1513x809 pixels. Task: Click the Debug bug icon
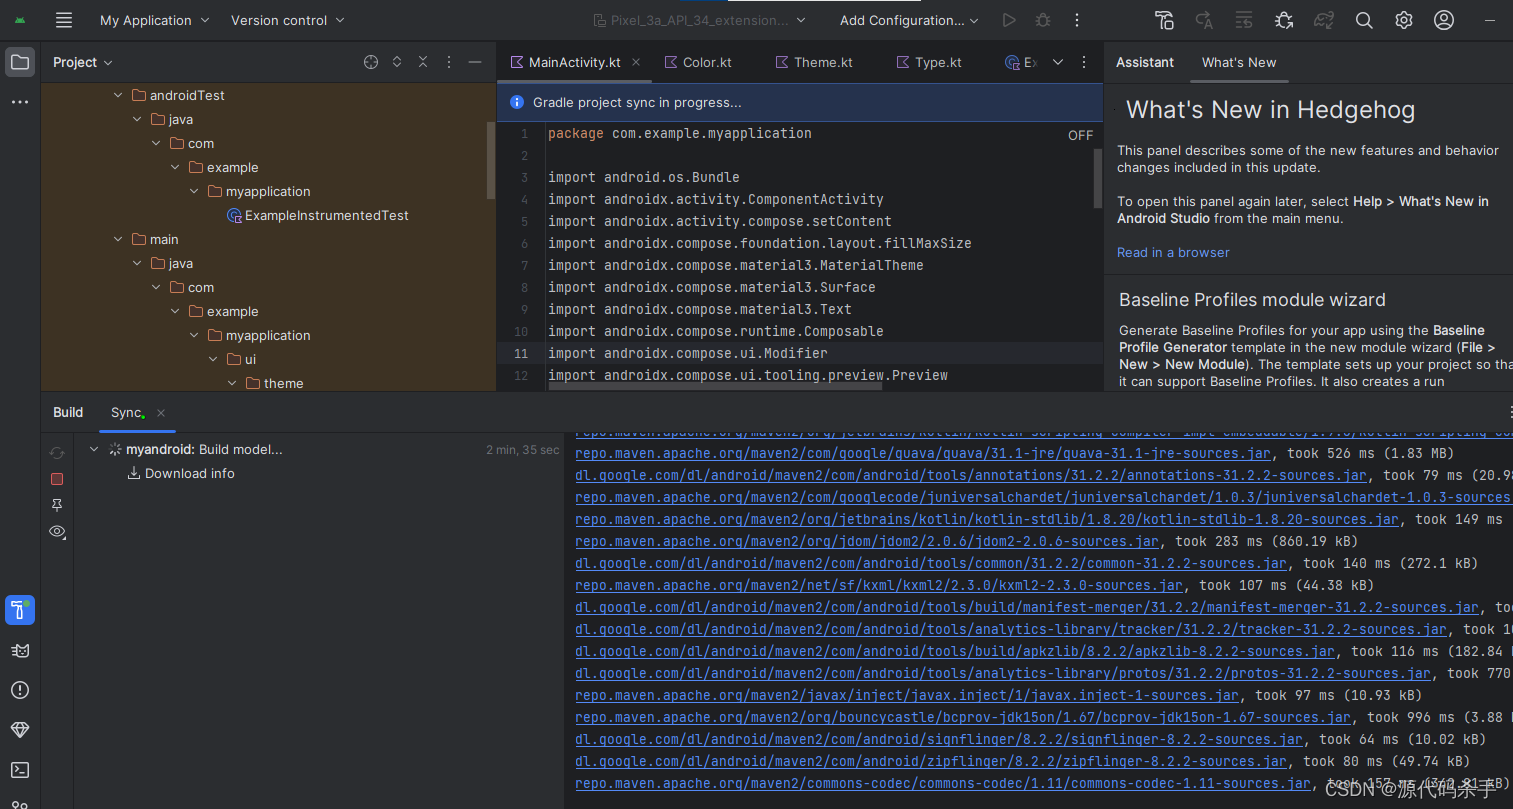pos(1043,20)
